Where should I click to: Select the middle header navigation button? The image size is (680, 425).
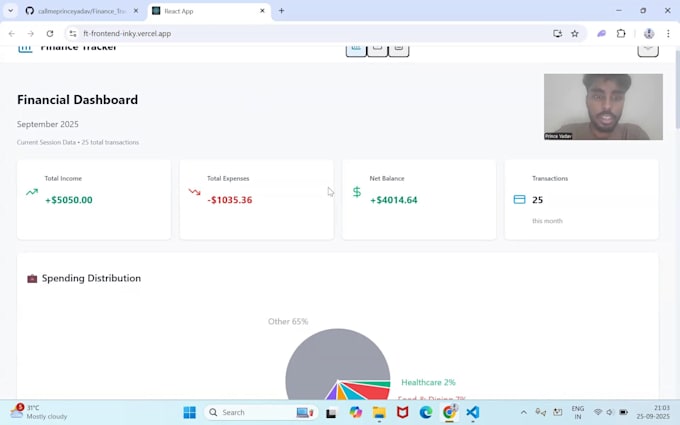coord(377,50)
